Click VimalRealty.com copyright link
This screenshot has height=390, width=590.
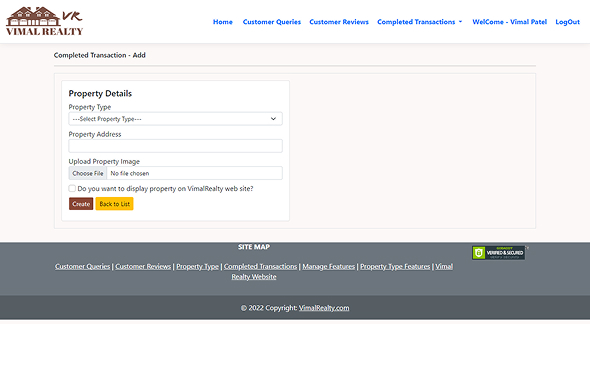(x=324, y=308)
